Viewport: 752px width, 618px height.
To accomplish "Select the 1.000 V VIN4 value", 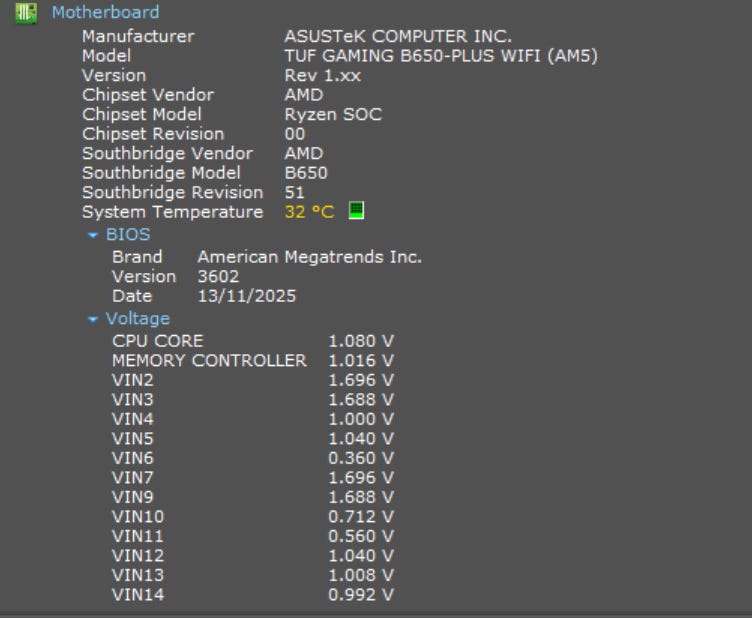I will click(x=361, y=420).
